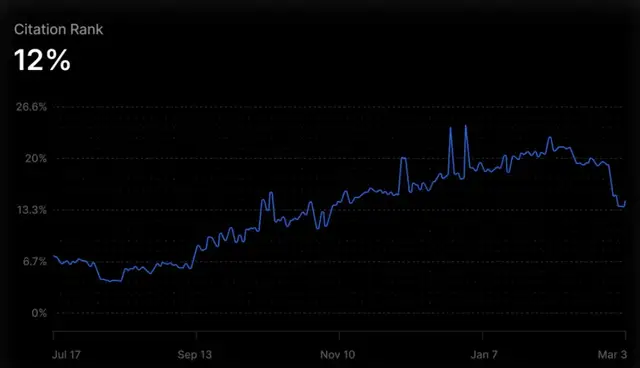This screenshot has height=368, width=640.
Task: Click the 12% headline value
Action: (42, 60)
